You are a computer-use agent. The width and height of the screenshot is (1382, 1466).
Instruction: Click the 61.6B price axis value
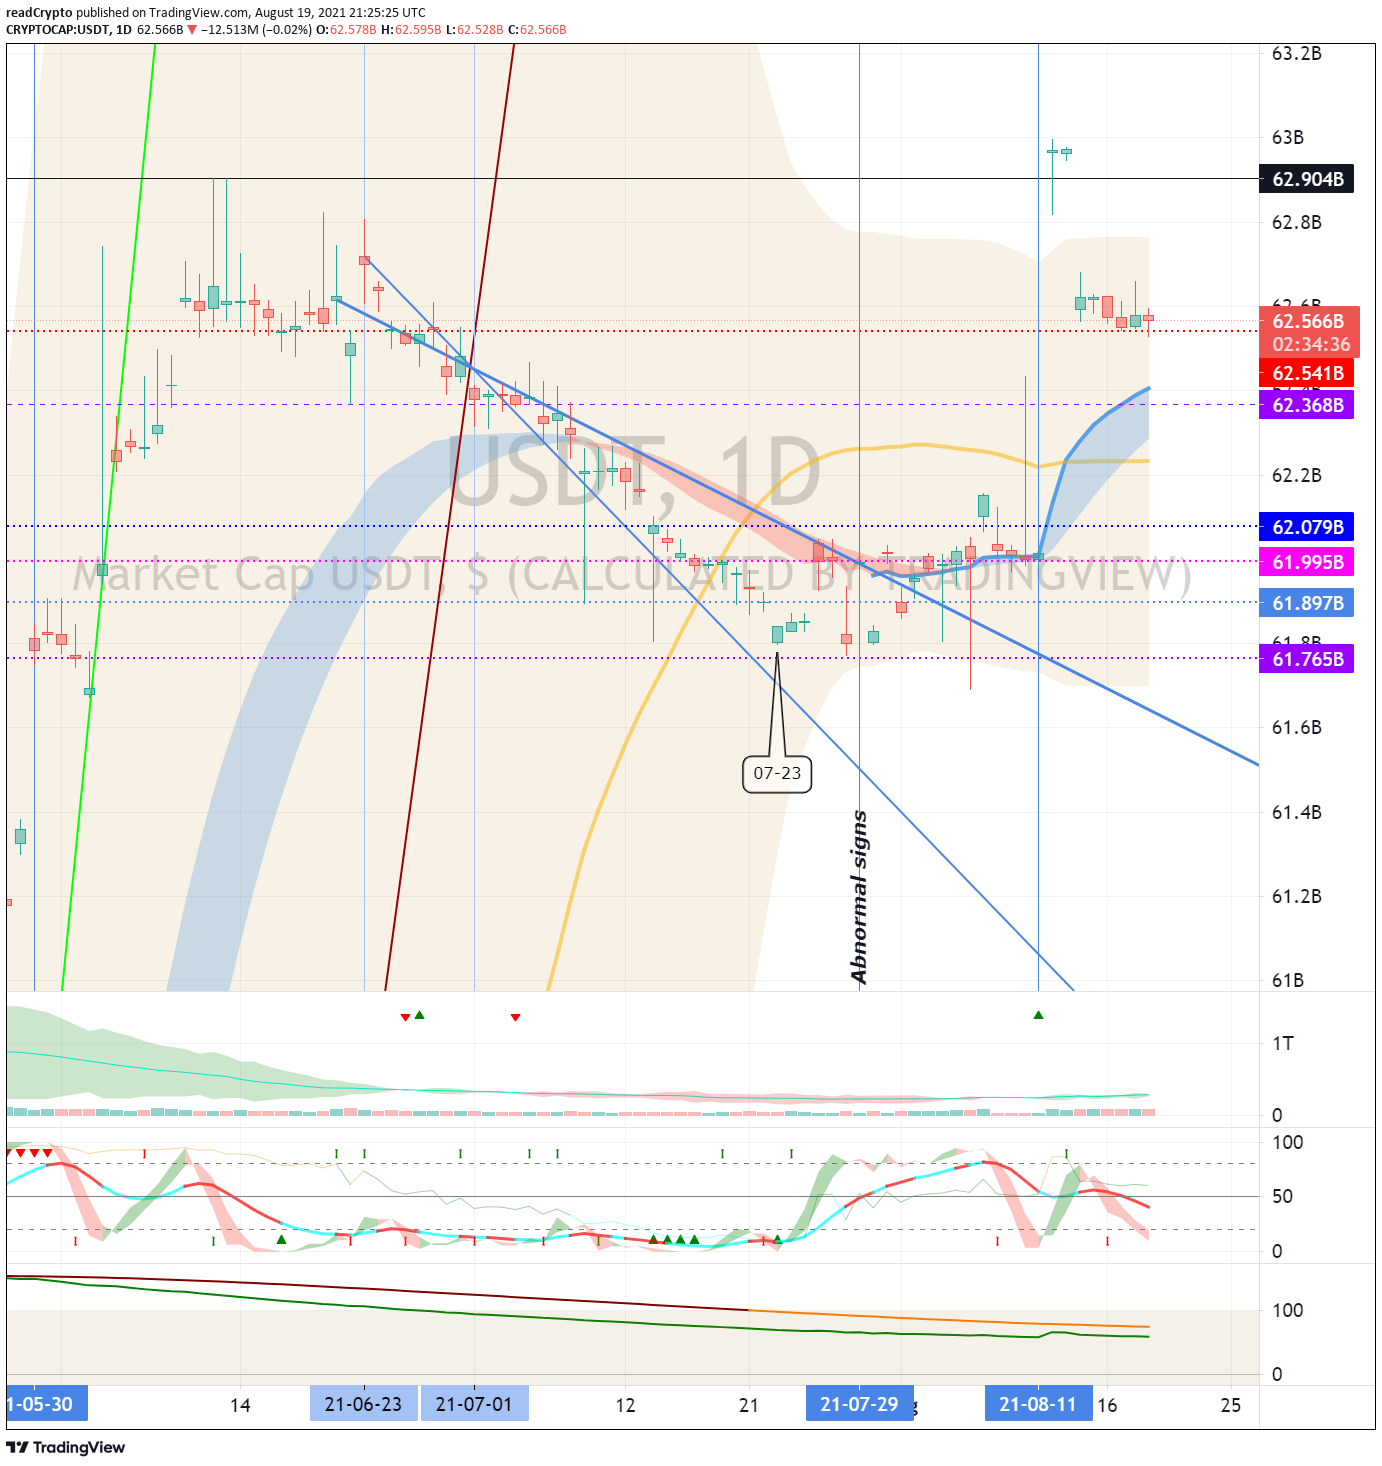tap(1296, 728)
